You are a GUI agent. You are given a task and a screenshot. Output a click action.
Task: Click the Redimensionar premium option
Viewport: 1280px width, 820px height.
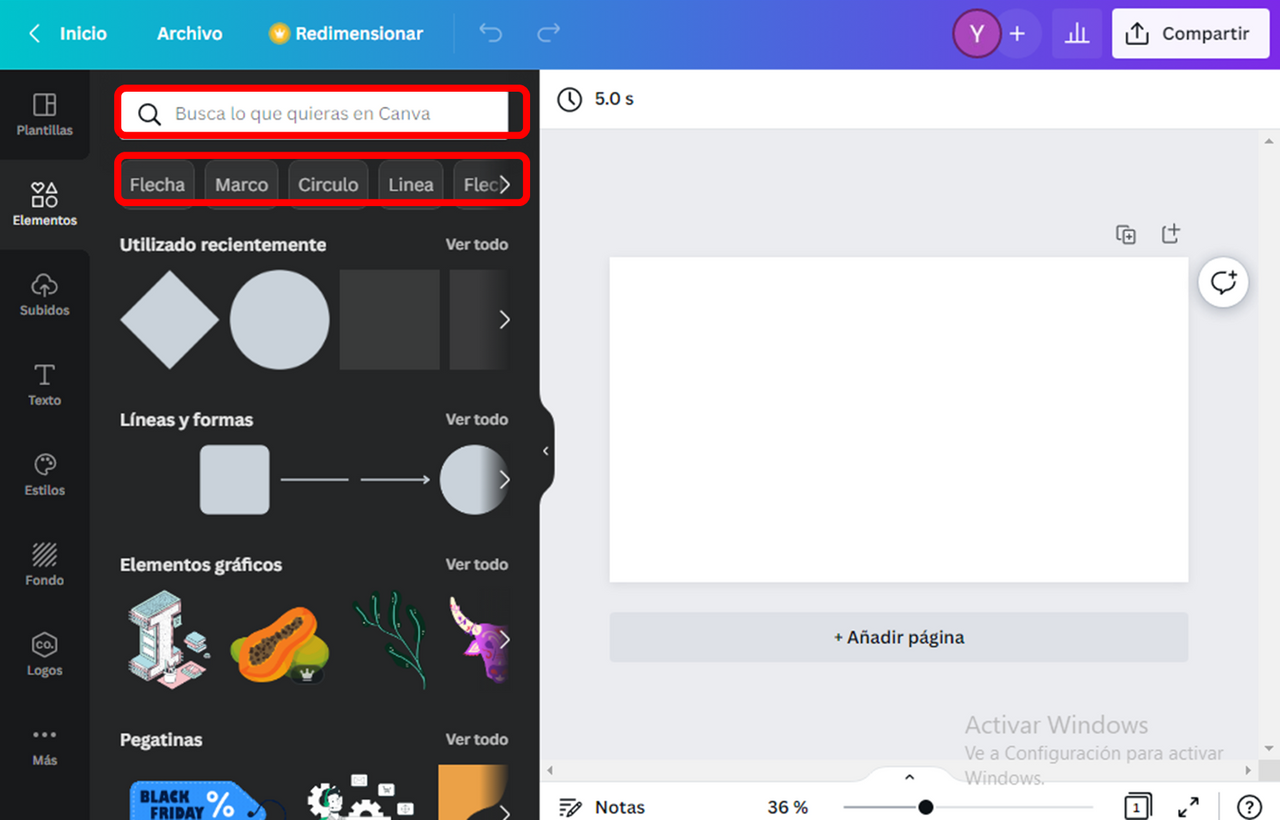[346, 34]
